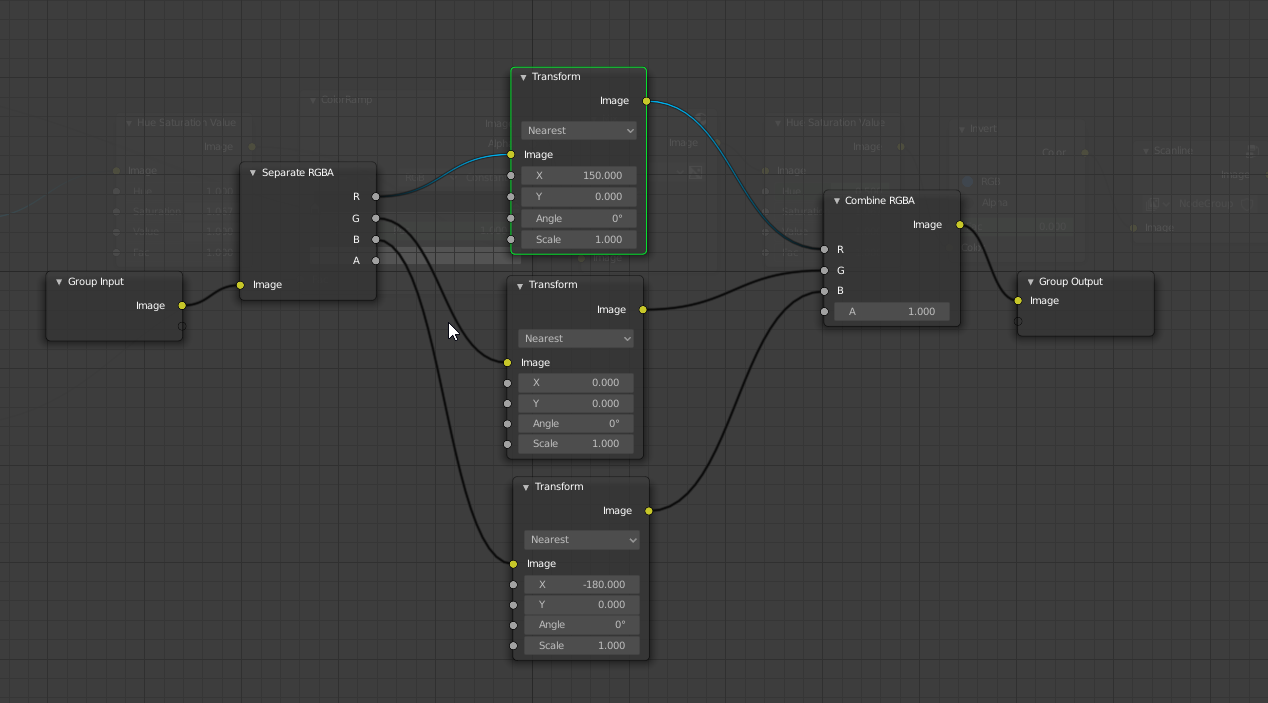This screenshot has width=1268, height=703.
Task: Click empty socket under Group Output's Image
Action: 1018,322
